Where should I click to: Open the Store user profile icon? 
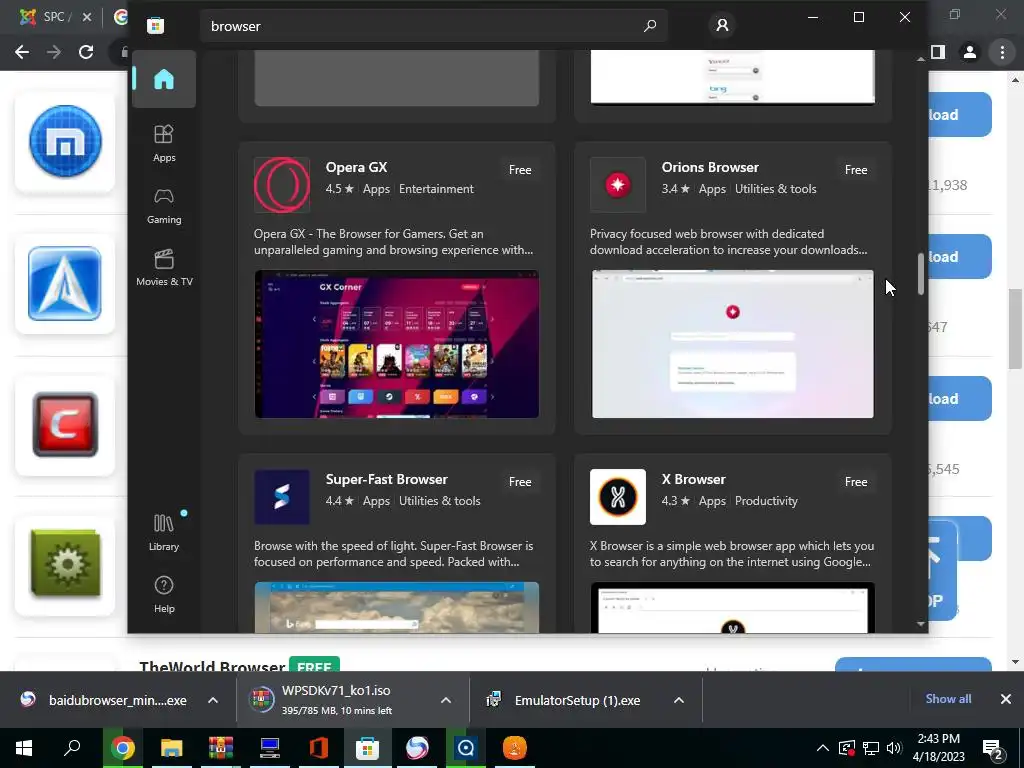(722, 25)
